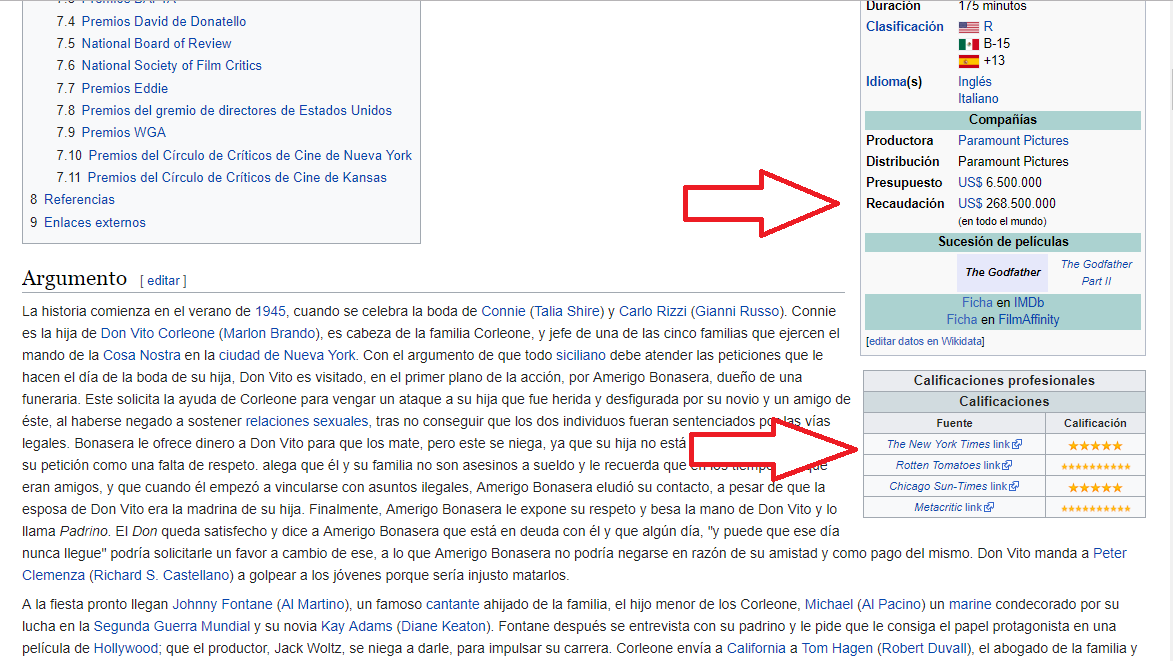This screenshot has width=1173, height=661.
Task: Click the relaciones sexuales link
Action: [307, 422]
